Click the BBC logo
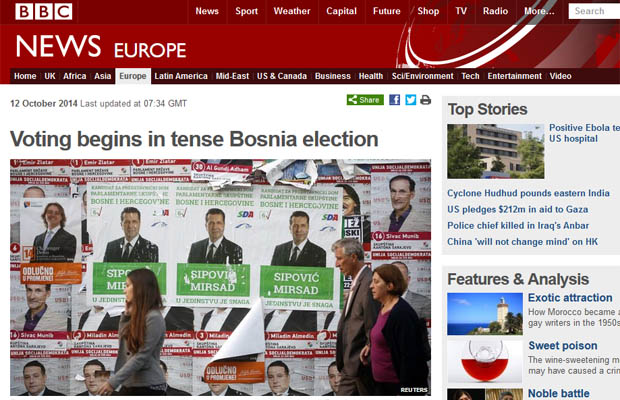 point(44,11)
